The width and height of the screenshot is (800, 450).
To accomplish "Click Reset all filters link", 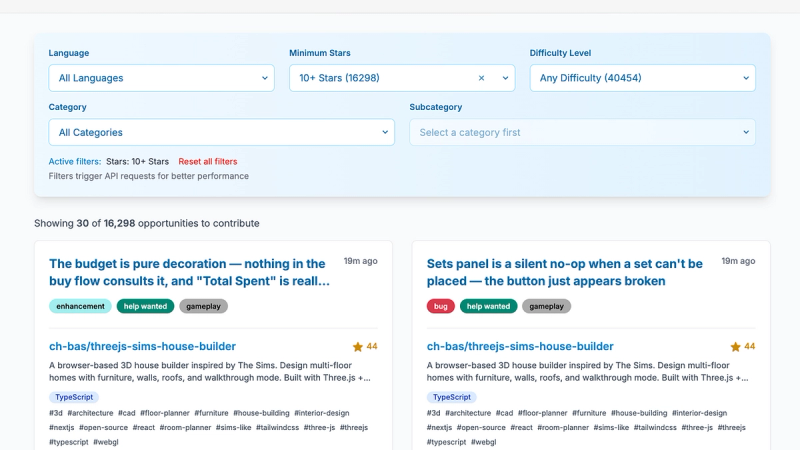I will [x=208, y=161].
